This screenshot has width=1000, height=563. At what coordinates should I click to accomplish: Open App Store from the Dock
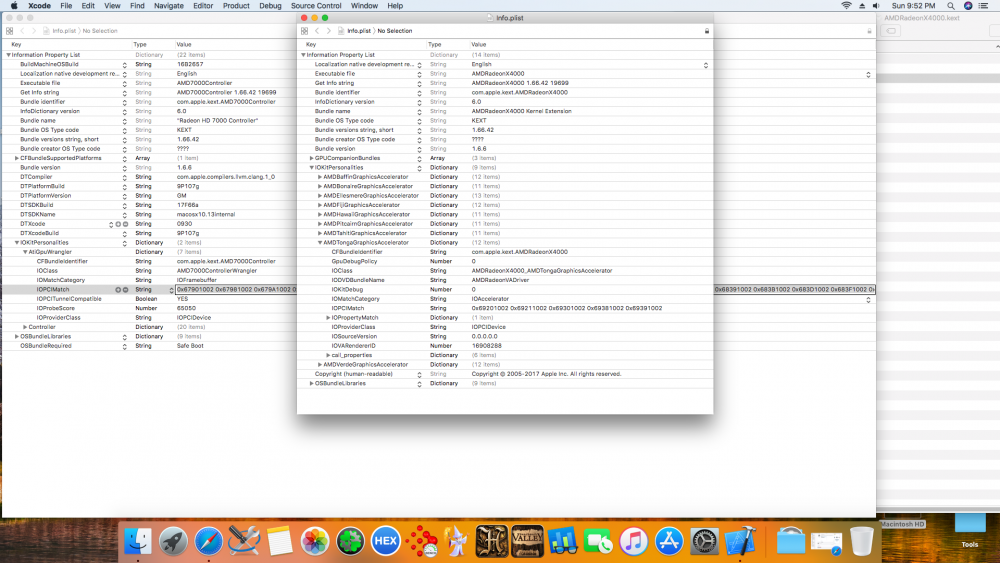[x=669, y=541]
